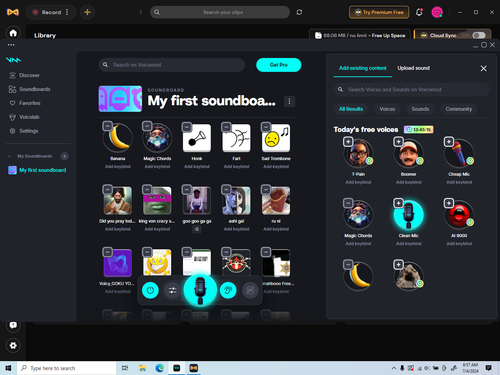
Task: Remove Magic Chords in add content panel
Action: click(x=348, y=203)
